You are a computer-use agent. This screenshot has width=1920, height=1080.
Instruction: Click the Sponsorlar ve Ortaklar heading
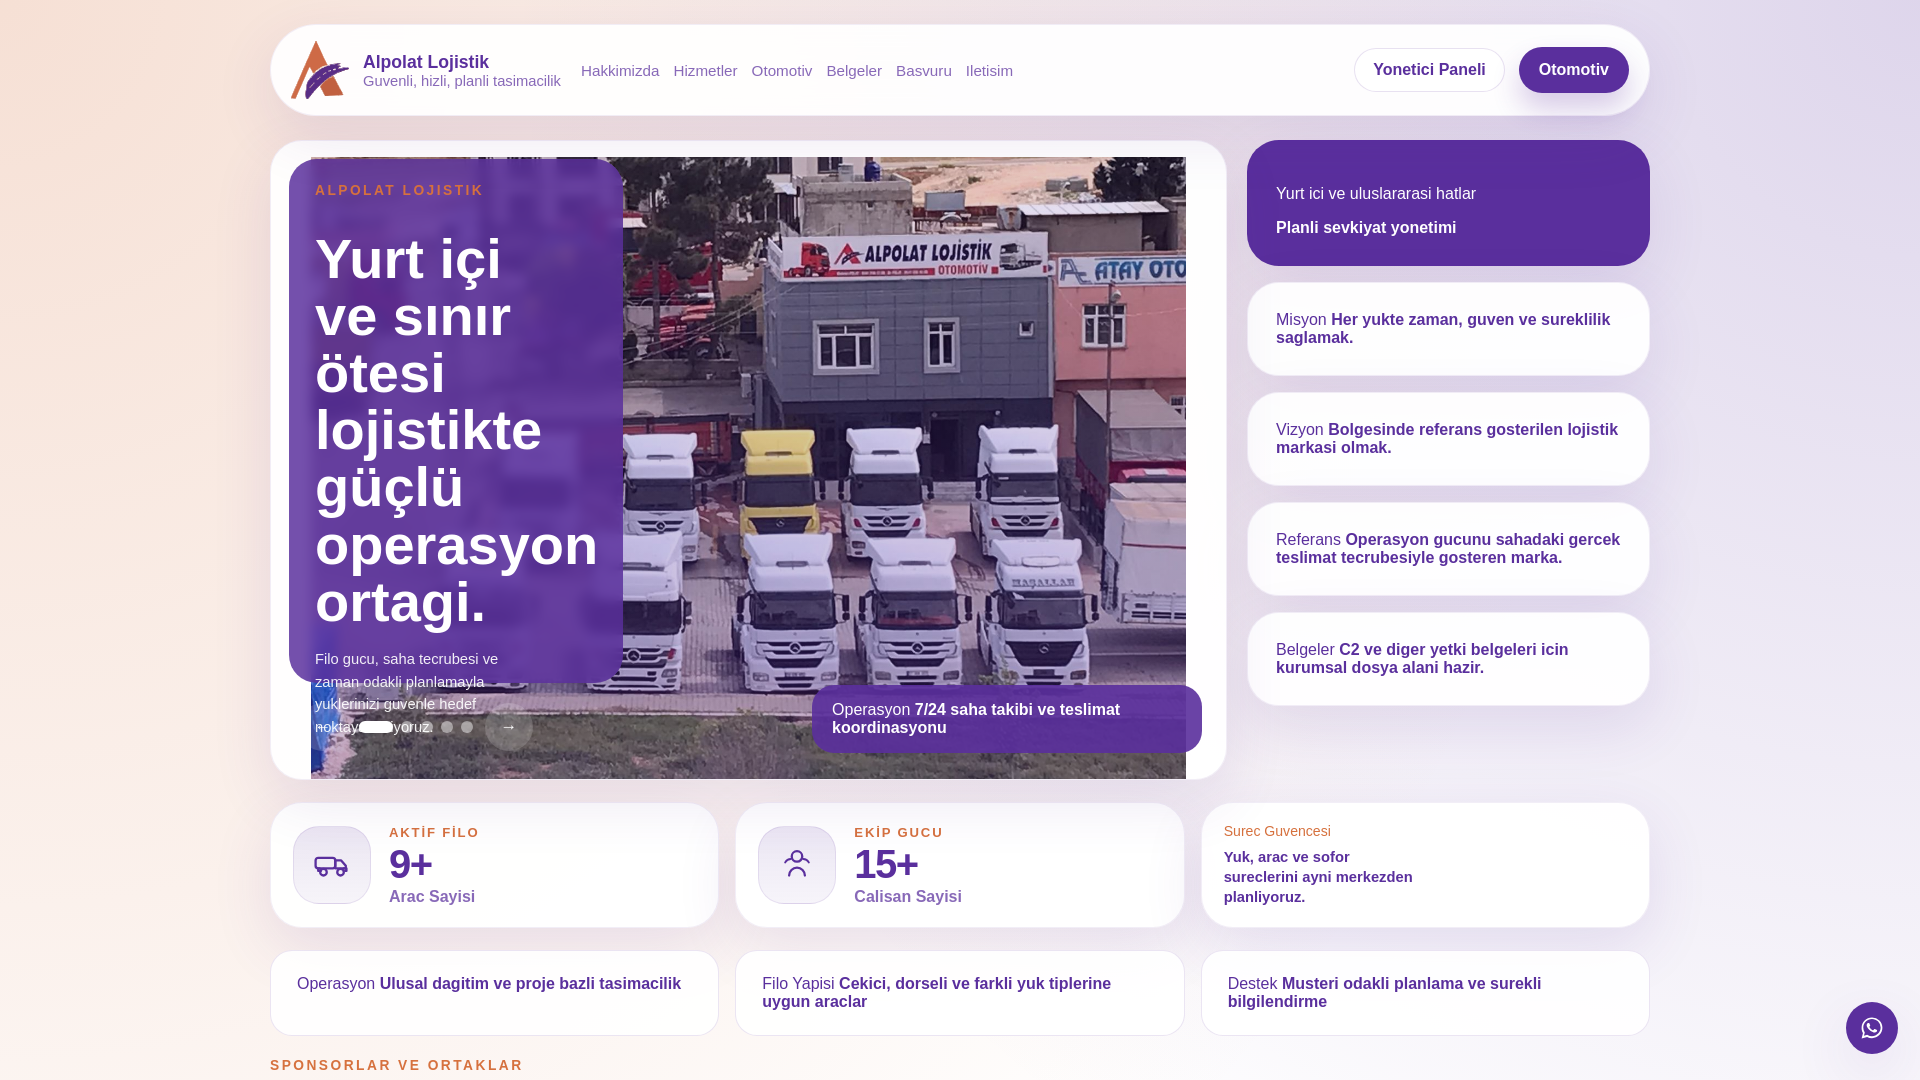pyautogui.click(x=396, y=1065)
